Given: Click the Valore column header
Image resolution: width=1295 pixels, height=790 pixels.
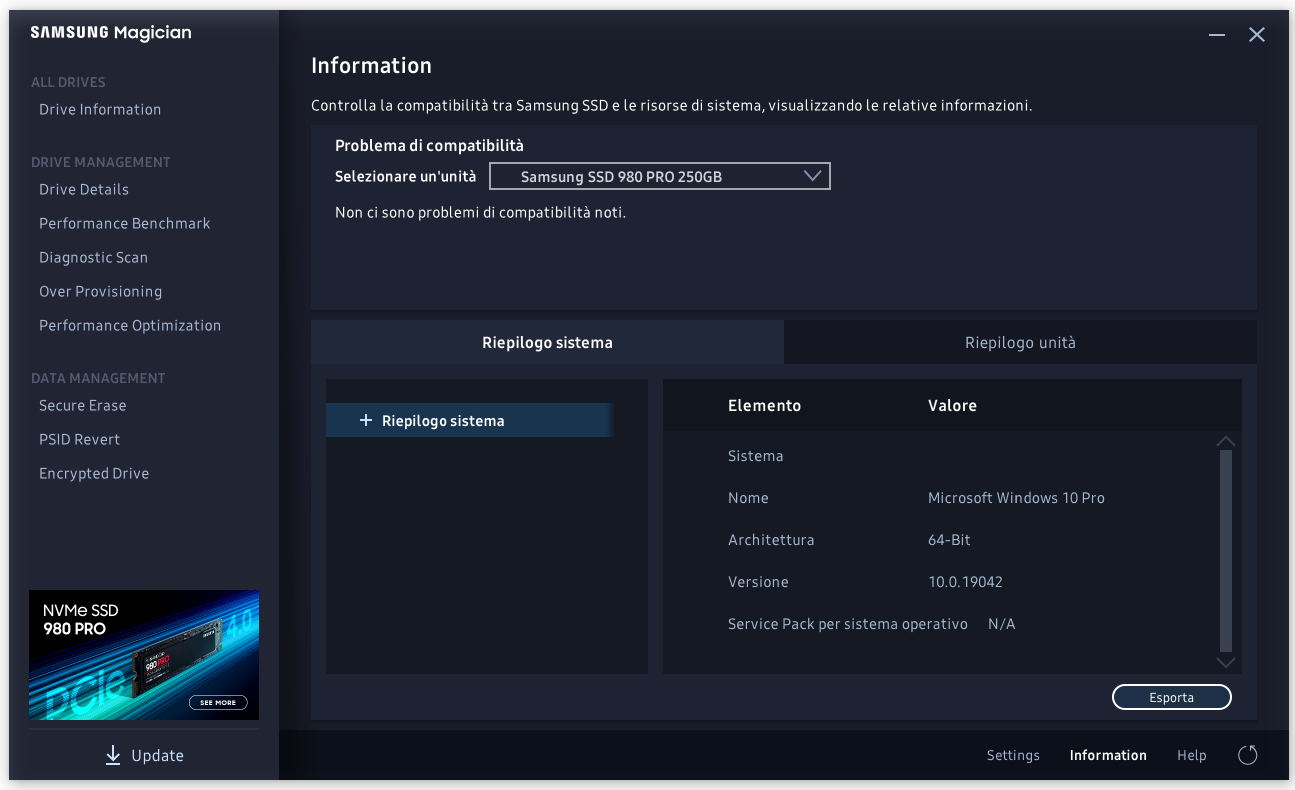Looking at the screenshot, I should [x=952, y=406].
